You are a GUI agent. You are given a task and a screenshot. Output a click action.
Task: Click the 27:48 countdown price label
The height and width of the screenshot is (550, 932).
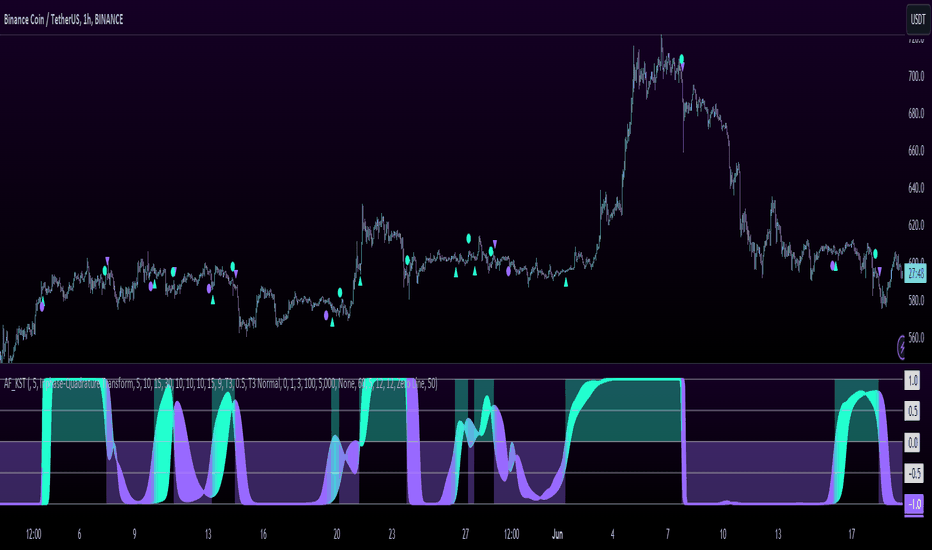(x=915, y=274)
